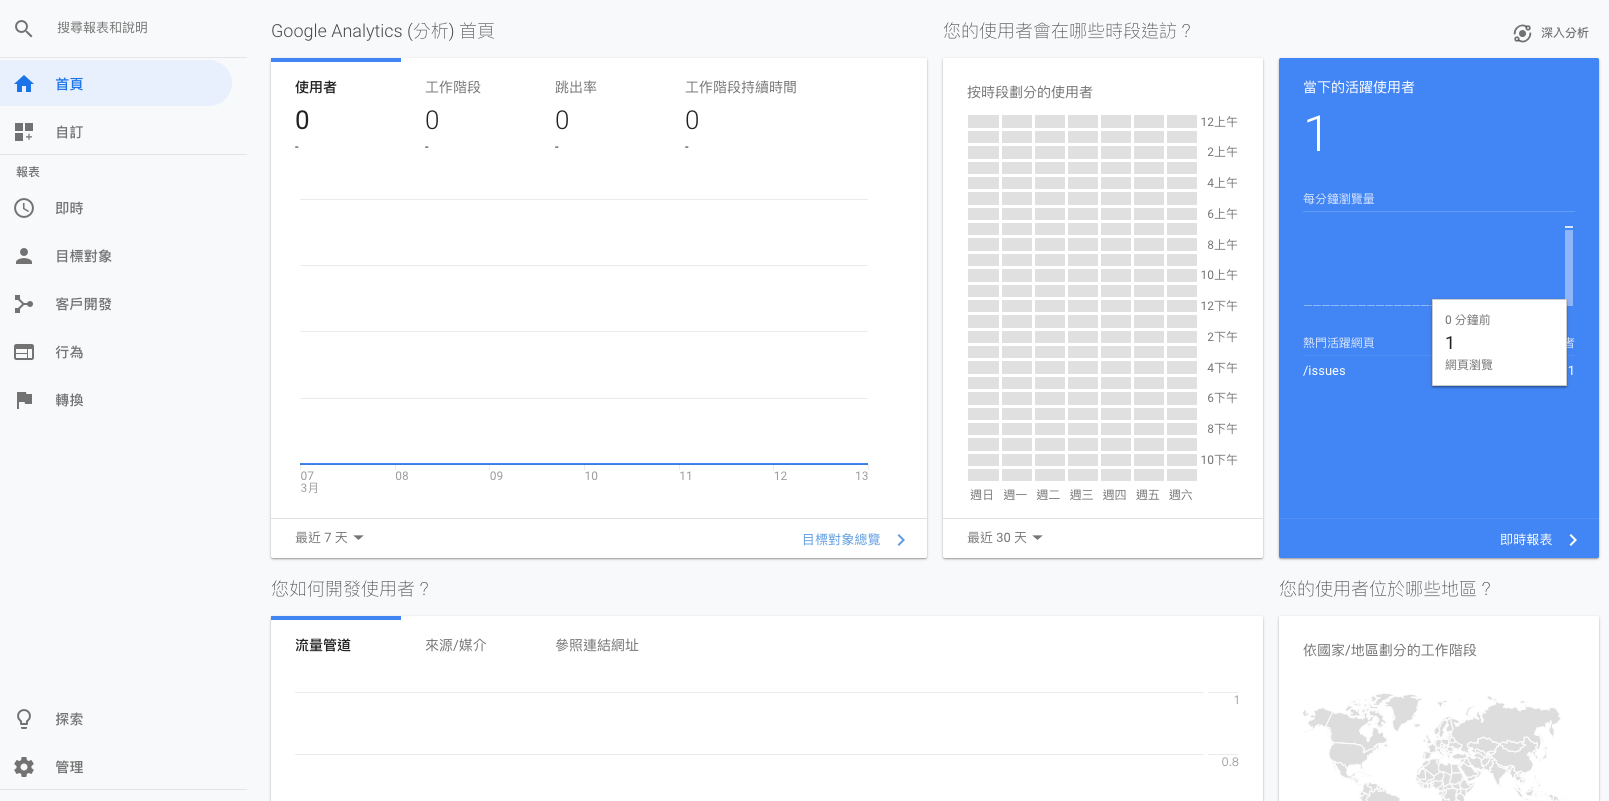This screenshot has width=1609, height=801.
Task: Expand the 最近 7 天 date range dropdown
Action: point(329,538)
